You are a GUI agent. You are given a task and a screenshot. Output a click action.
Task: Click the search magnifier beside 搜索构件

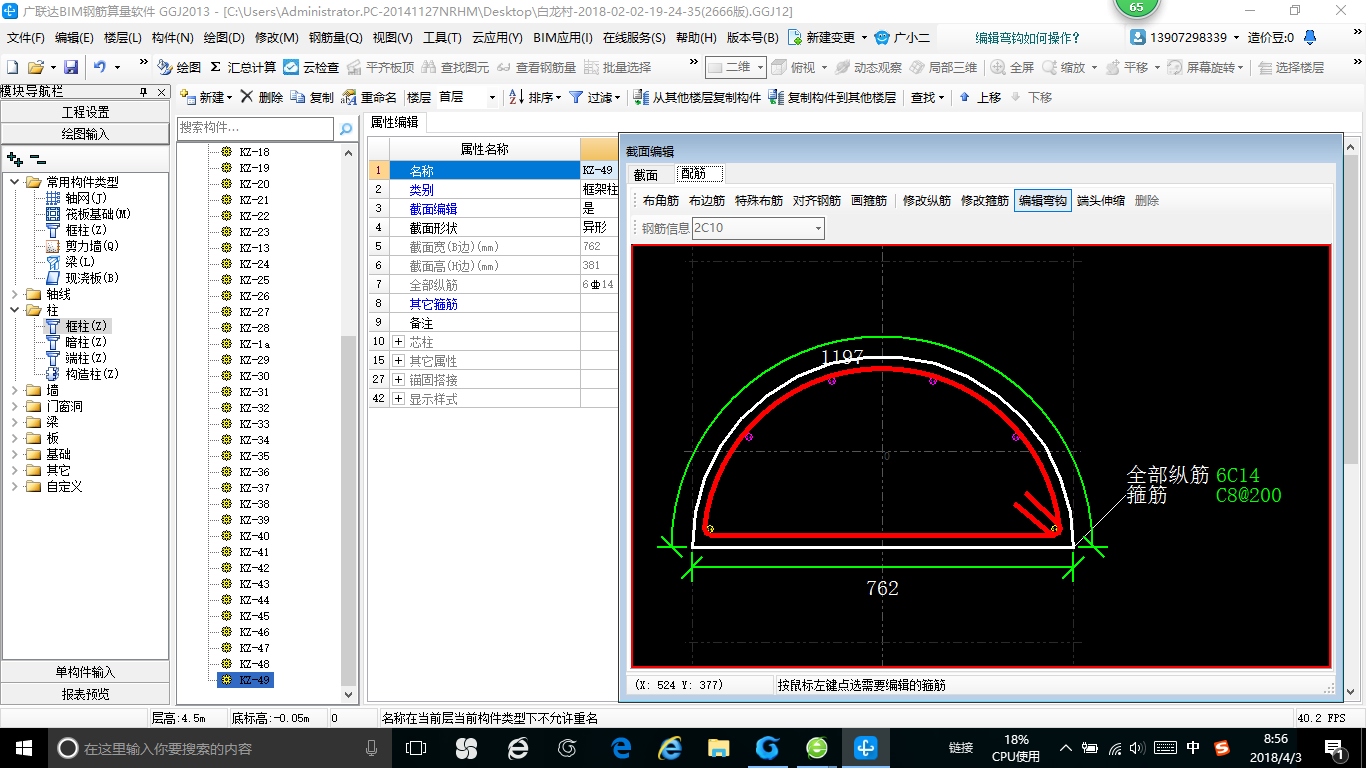point(345,129)
